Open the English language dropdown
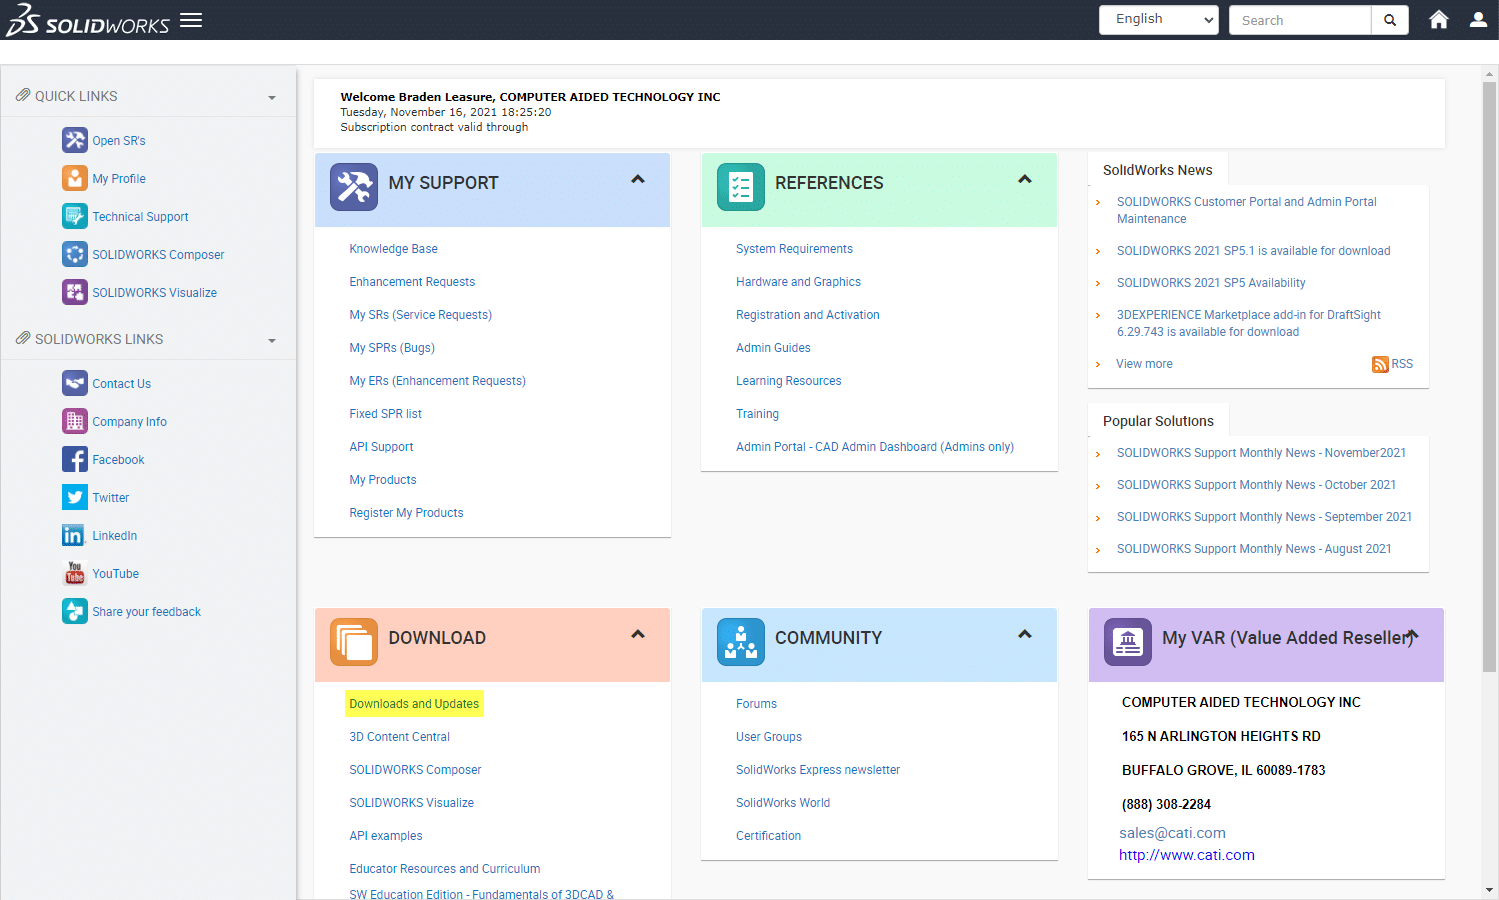The width and height of the screenshot is (1499, 900). [1158, 20]
